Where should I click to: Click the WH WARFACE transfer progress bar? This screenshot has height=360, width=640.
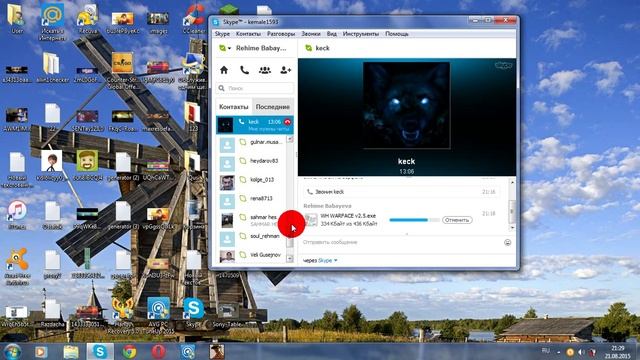point(414,220)
